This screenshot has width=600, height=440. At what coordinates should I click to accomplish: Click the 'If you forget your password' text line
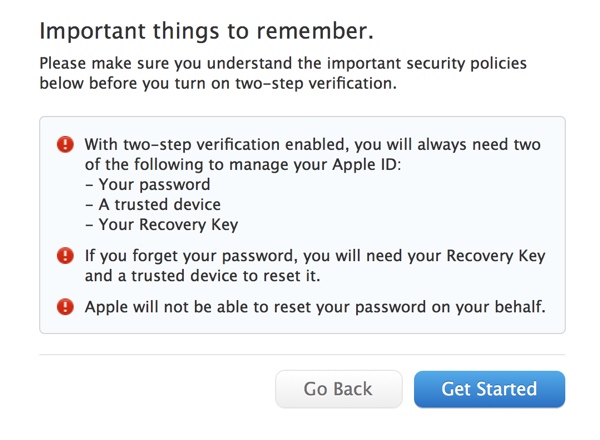point(315,256)
